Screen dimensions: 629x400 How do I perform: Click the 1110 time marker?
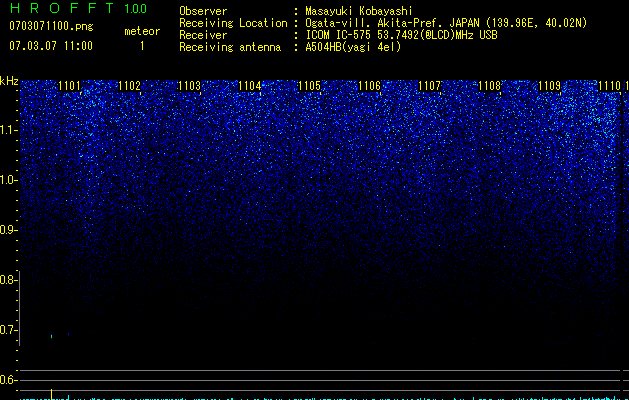point(609,86)
